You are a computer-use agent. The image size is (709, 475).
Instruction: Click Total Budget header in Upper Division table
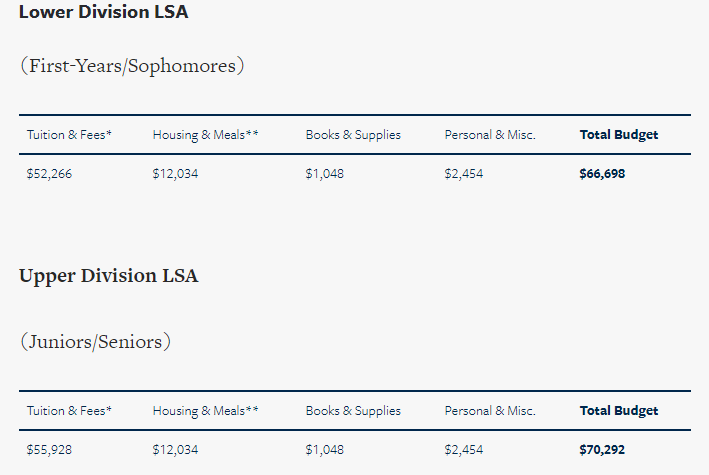pos(619,411)
